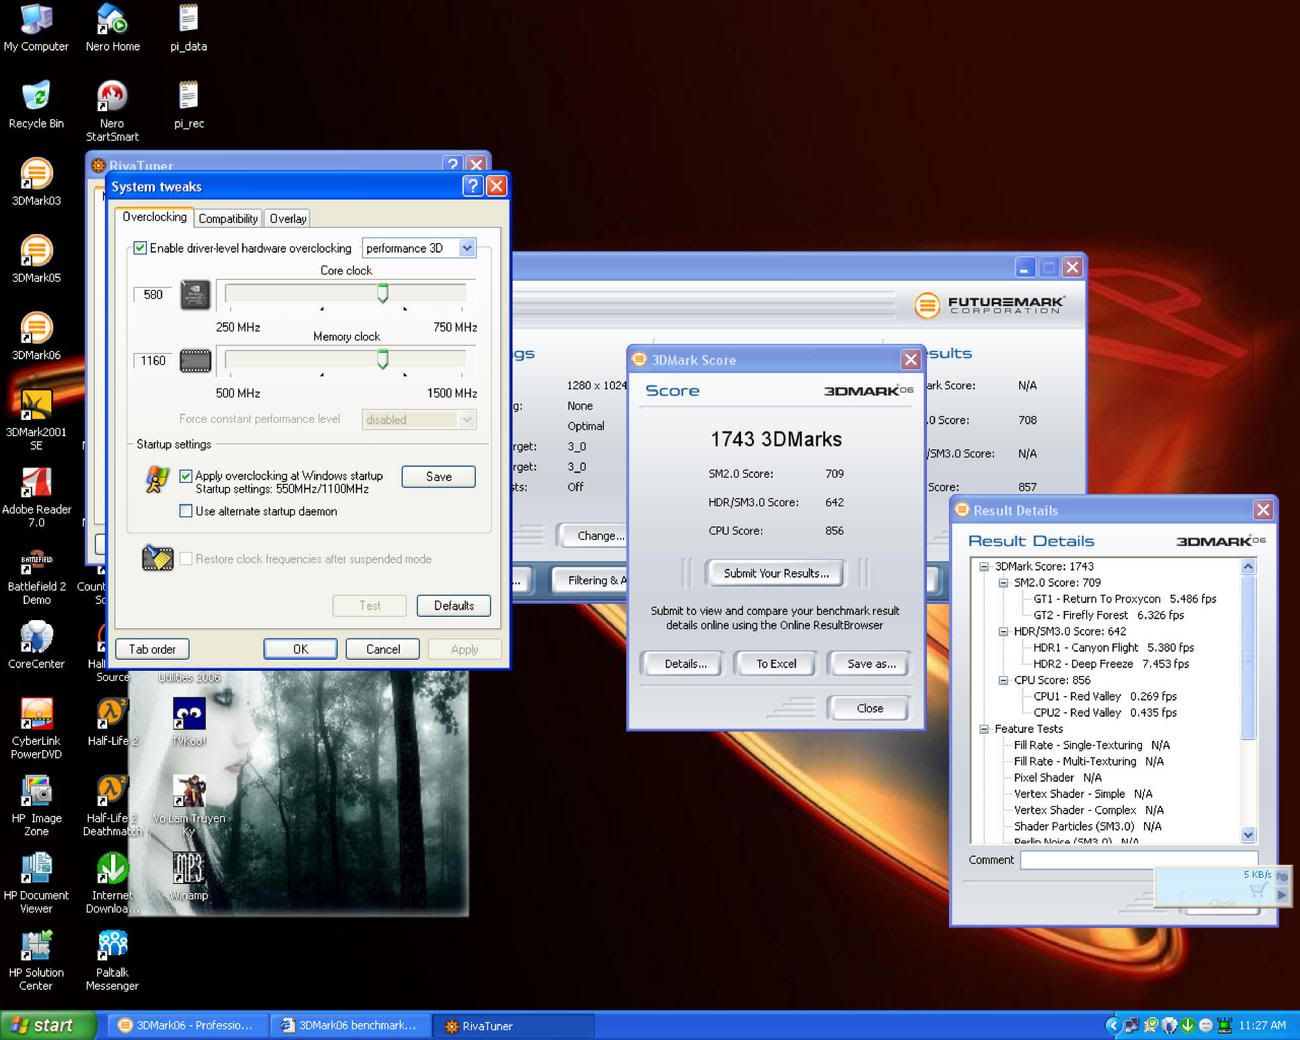Screen dimensions: 1300x1040
Task: Launch the Half-Life 2 Deathmatch desktop shortcut
Action: pos(112,805)
